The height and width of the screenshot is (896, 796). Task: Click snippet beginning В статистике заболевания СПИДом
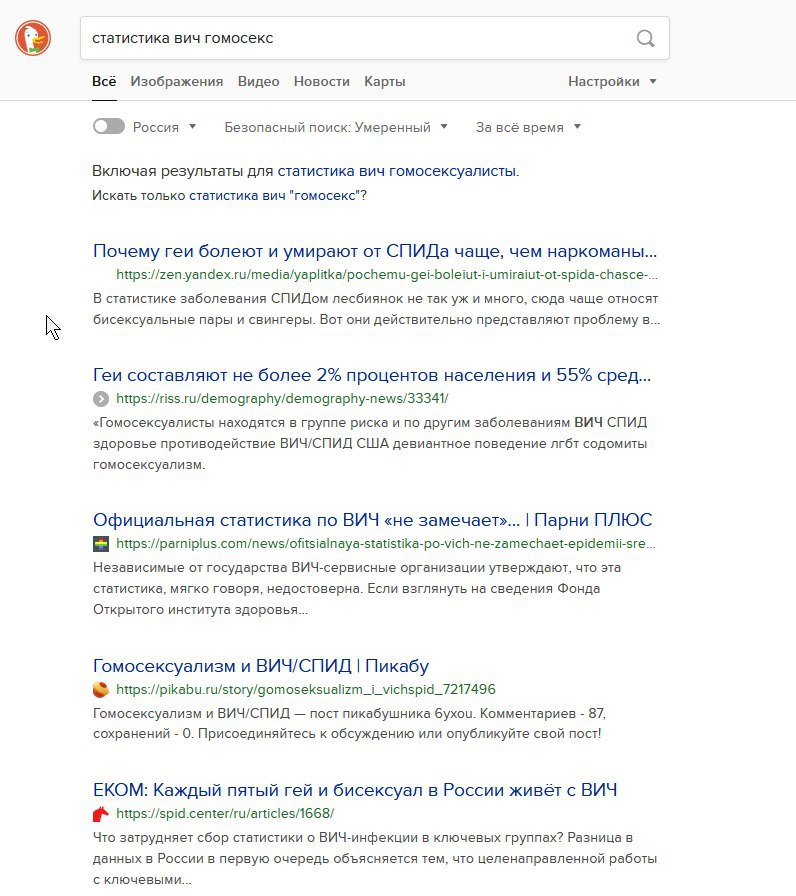[377, 309]
